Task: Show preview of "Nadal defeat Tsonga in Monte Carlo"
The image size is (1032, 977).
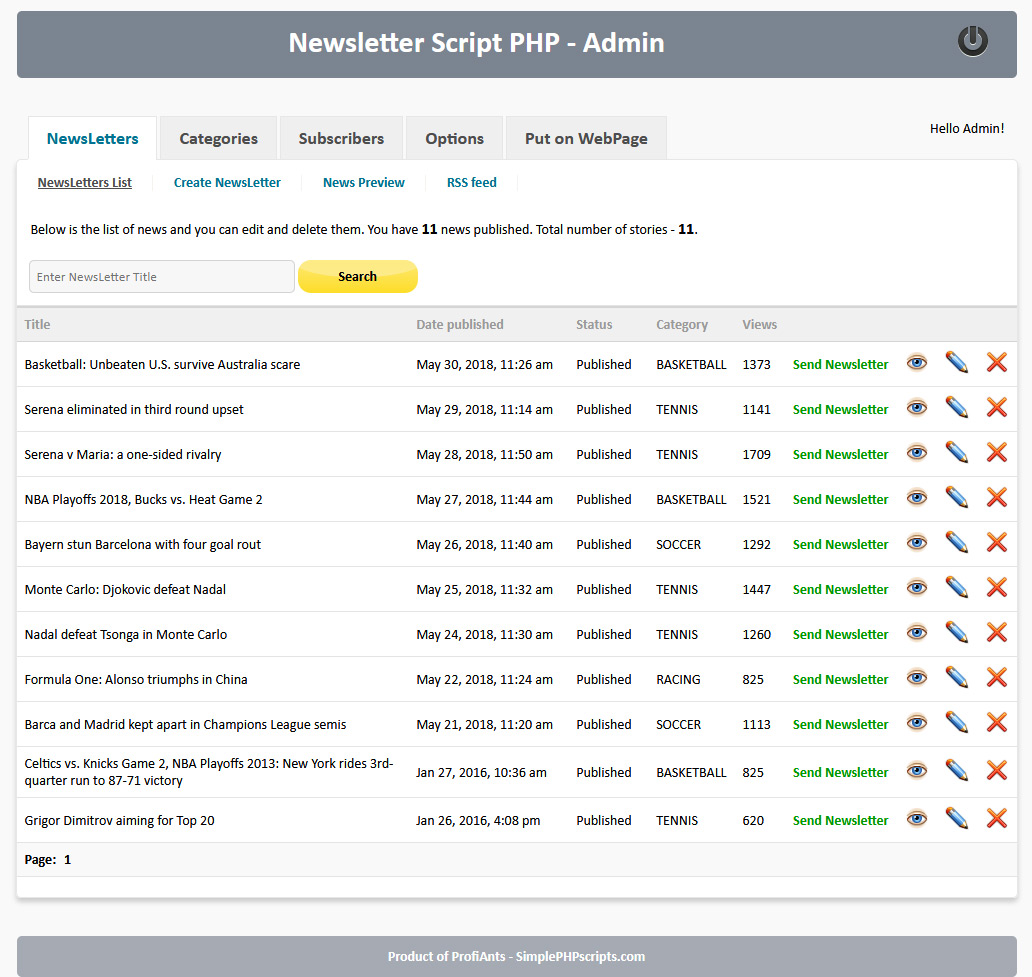Action: tap(916, 632)
